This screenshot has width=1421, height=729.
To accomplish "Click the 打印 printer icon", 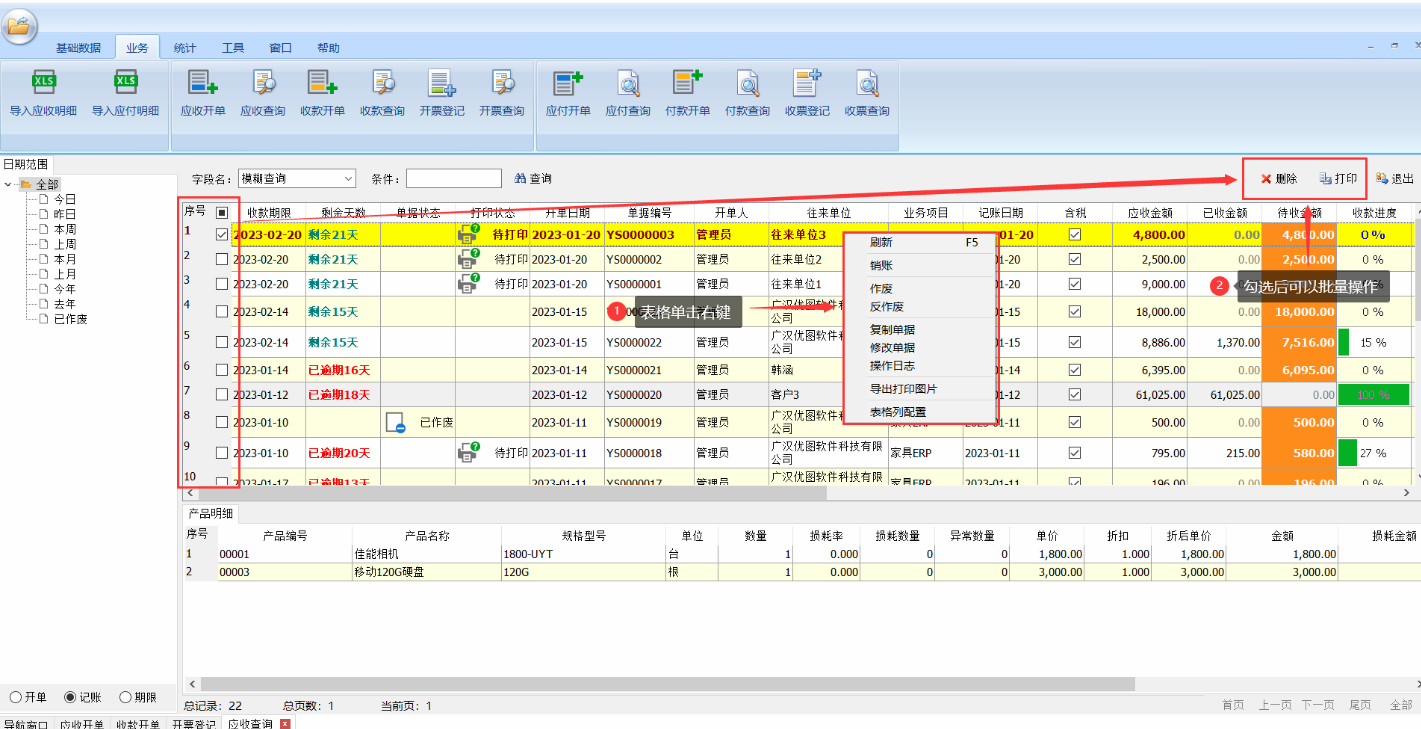I will (x=1325, y=179).
